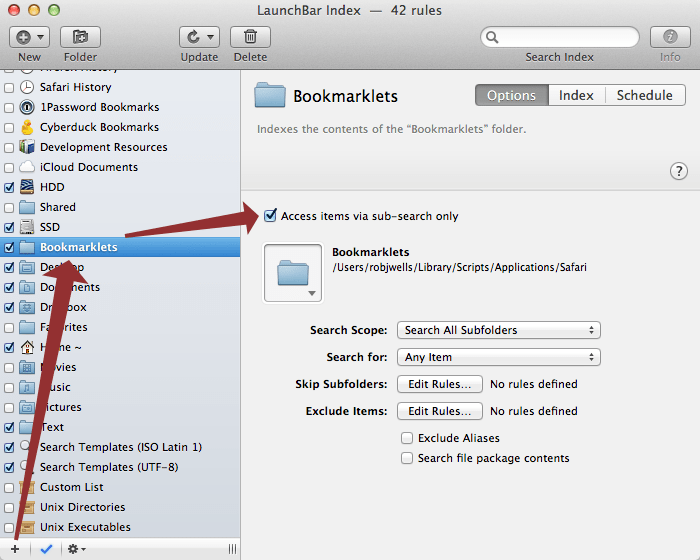The height and width of the screenshot is (560, 700).
Task: Click the plus add rule button at bottom
Action: point(15,549)
